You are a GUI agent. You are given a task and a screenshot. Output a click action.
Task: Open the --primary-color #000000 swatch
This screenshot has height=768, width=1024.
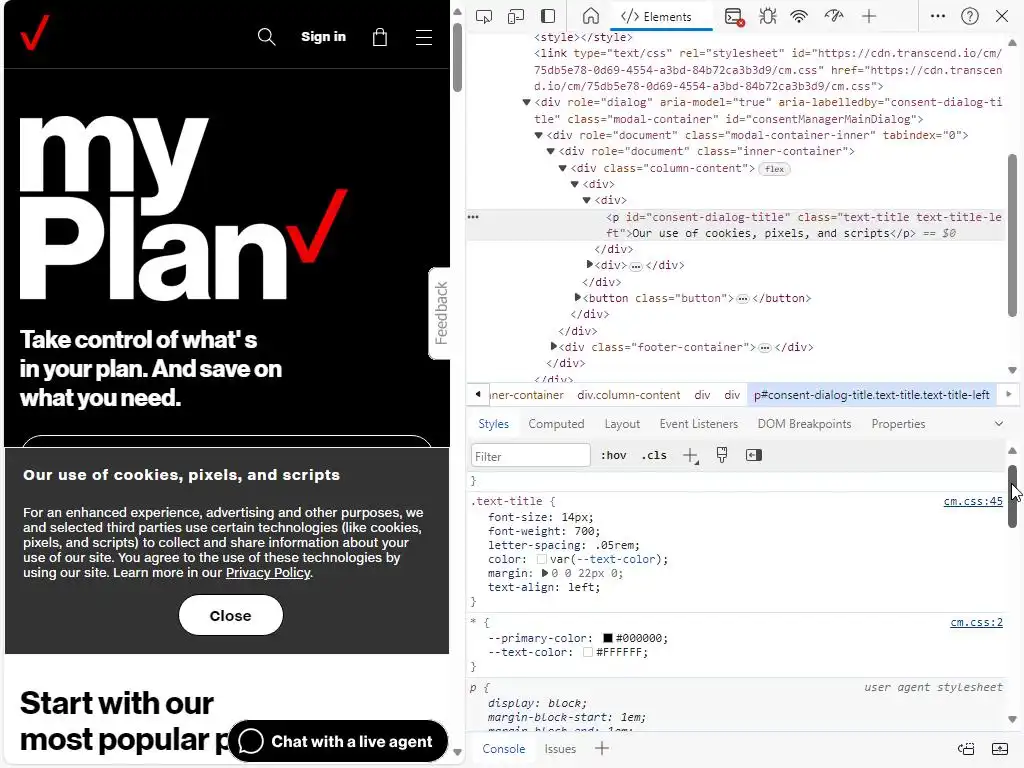pos(607,638)
